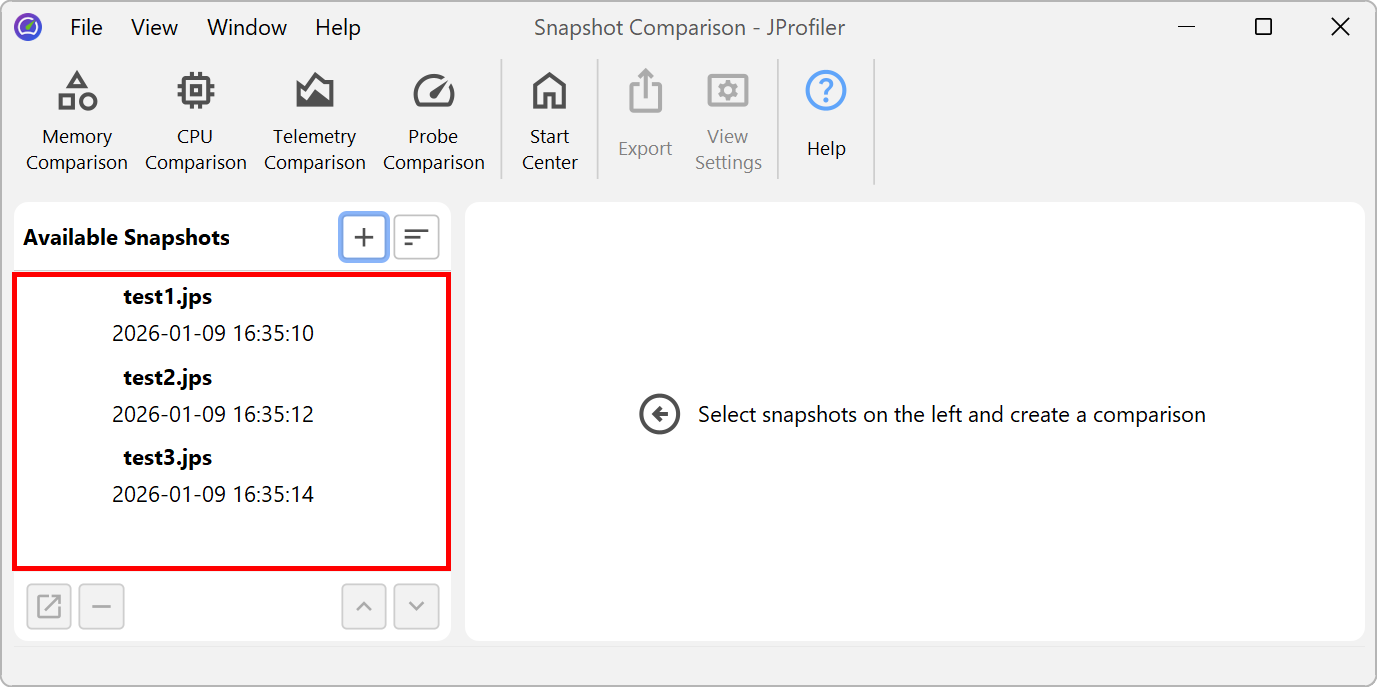1377x687 pixels.
Task: Open the CPU Comparison tool
Action: coord(195,121)
